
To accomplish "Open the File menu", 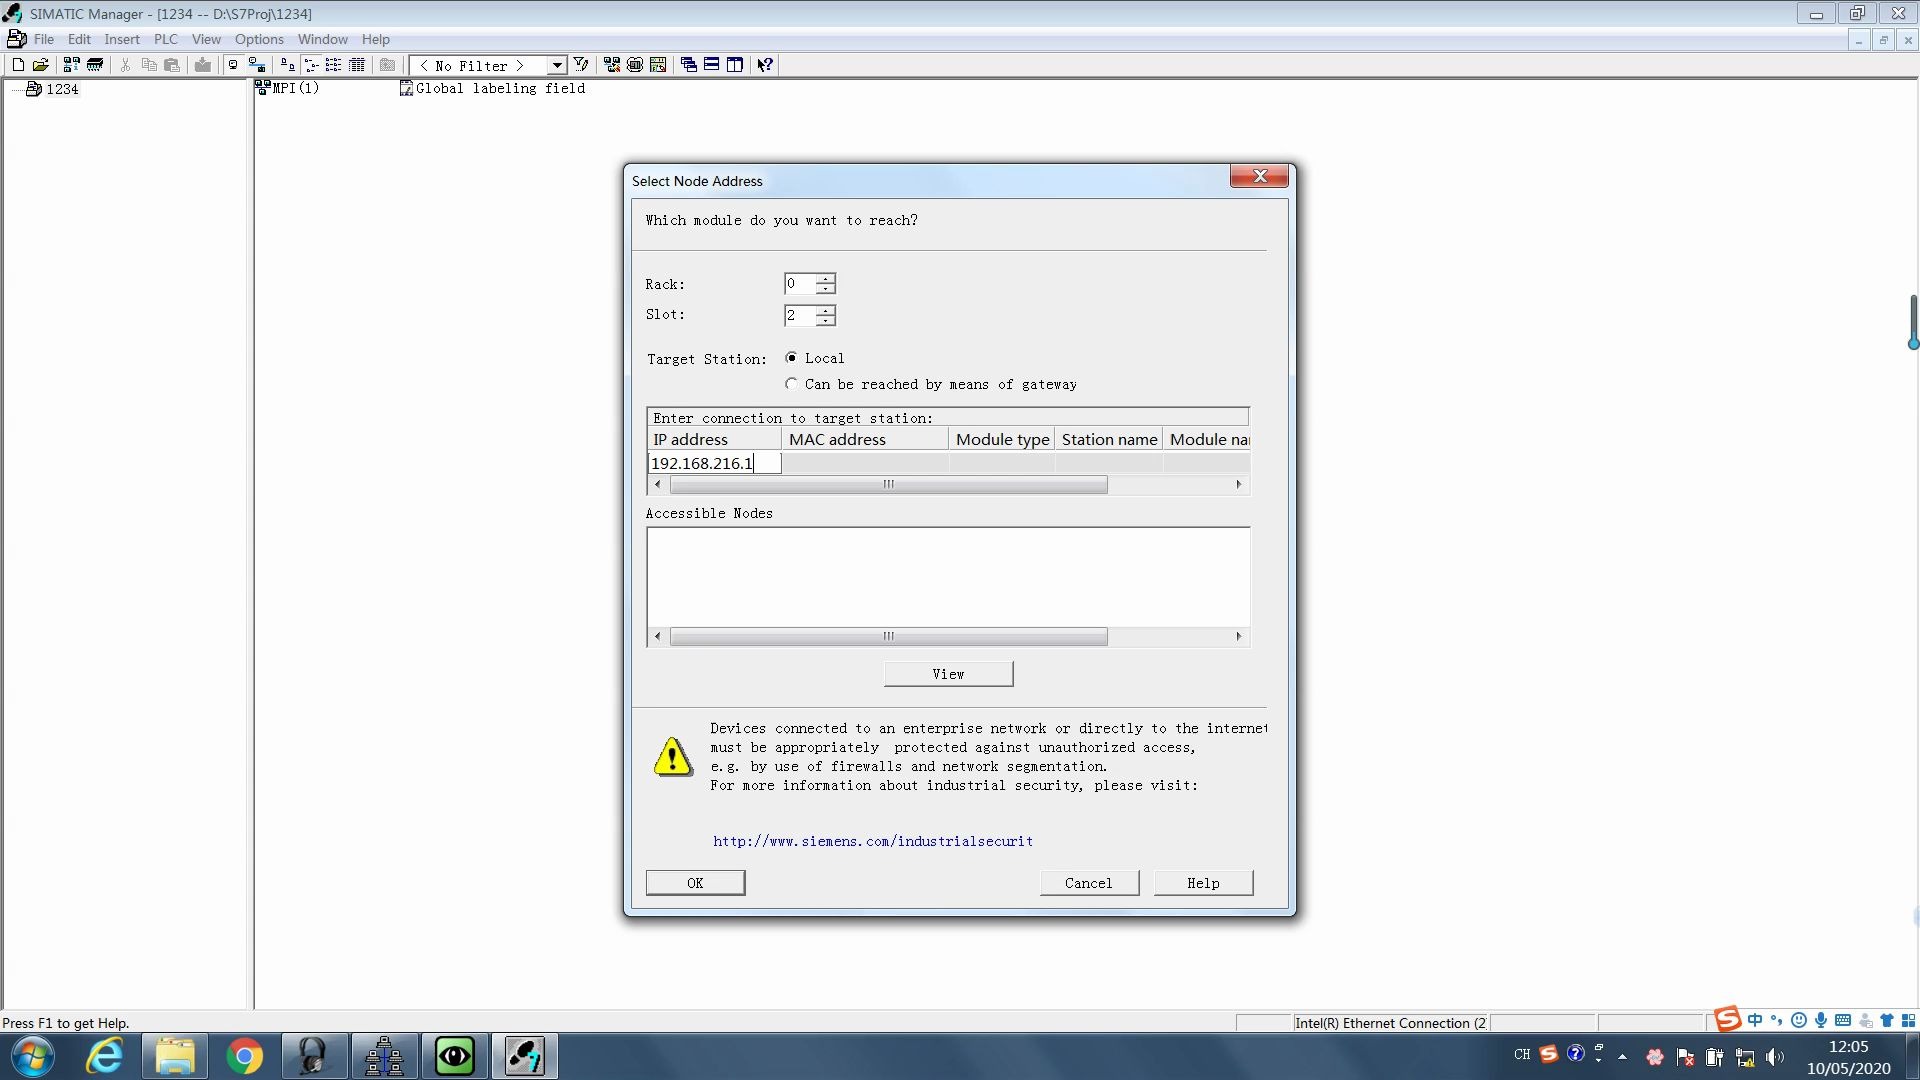I will [x=44, y=39].
